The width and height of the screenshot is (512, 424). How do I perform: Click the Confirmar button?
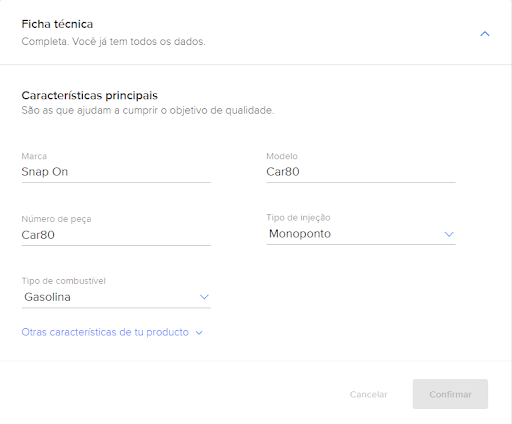pyautogui.click(x=450, y=394)
